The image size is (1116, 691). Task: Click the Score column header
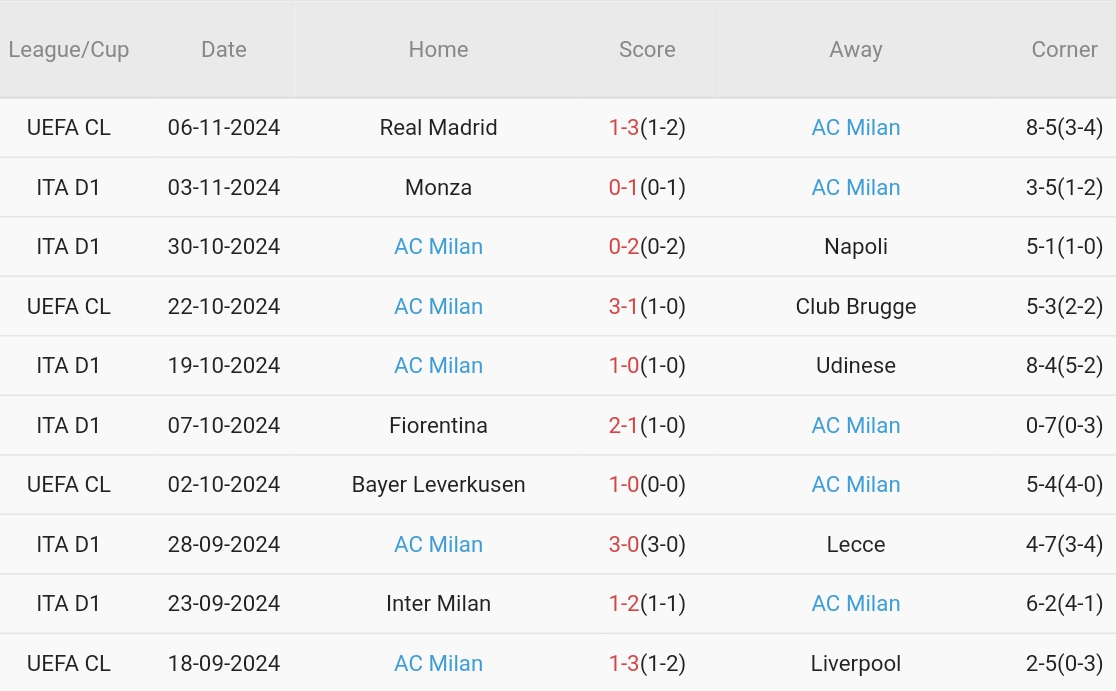coord(647,49)
